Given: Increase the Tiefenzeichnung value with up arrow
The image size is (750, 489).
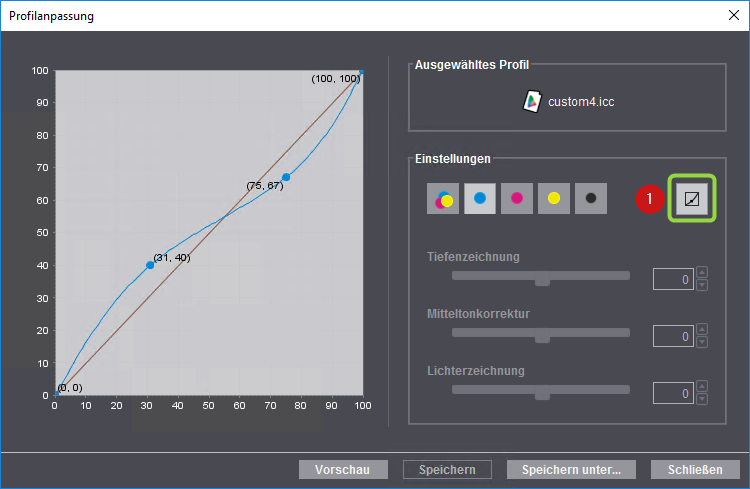Looking at the screenshot, I should pos(702,273).
